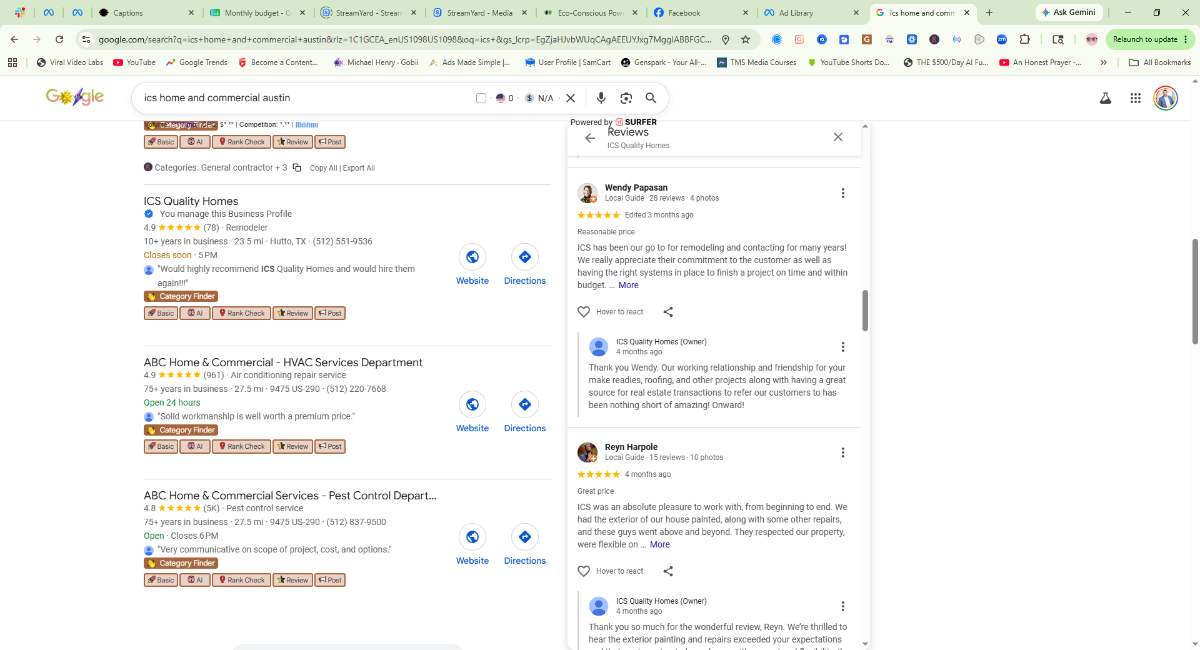This screenshot has height=650, width=1200.
Task: Tick the checkbox inside the search bar
Action: point(481,98)
